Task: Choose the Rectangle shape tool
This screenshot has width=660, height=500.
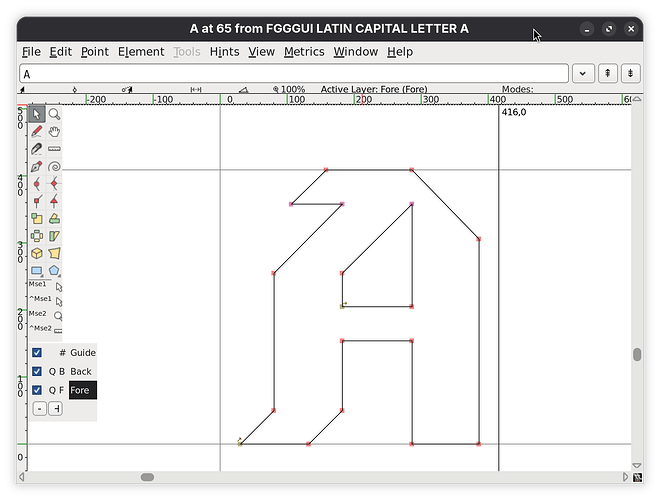Action: tap(37, 270)
